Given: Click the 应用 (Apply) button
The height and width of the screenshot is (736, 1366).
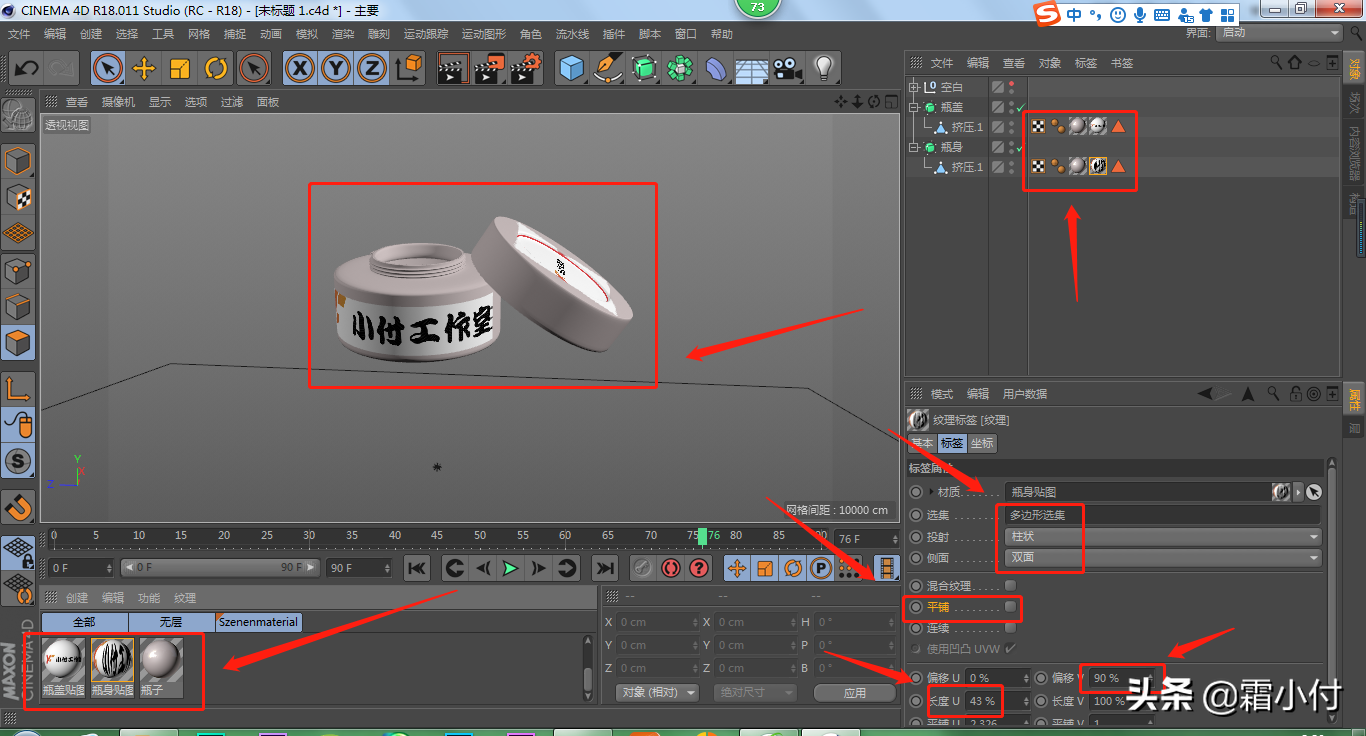Looking at the screenshot, I should (x=854, y=692).
